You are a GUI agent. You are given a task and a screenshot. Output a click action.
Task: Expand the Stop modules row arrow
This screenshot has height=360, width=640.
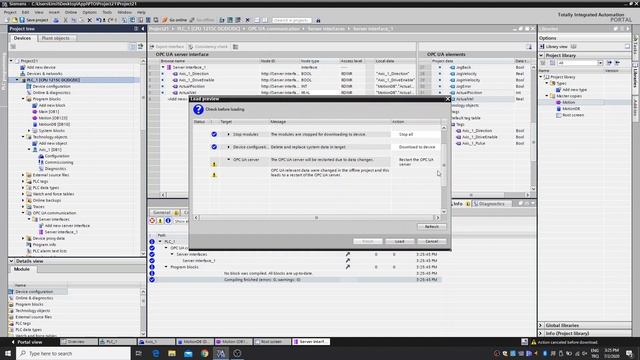click(229, 134)
